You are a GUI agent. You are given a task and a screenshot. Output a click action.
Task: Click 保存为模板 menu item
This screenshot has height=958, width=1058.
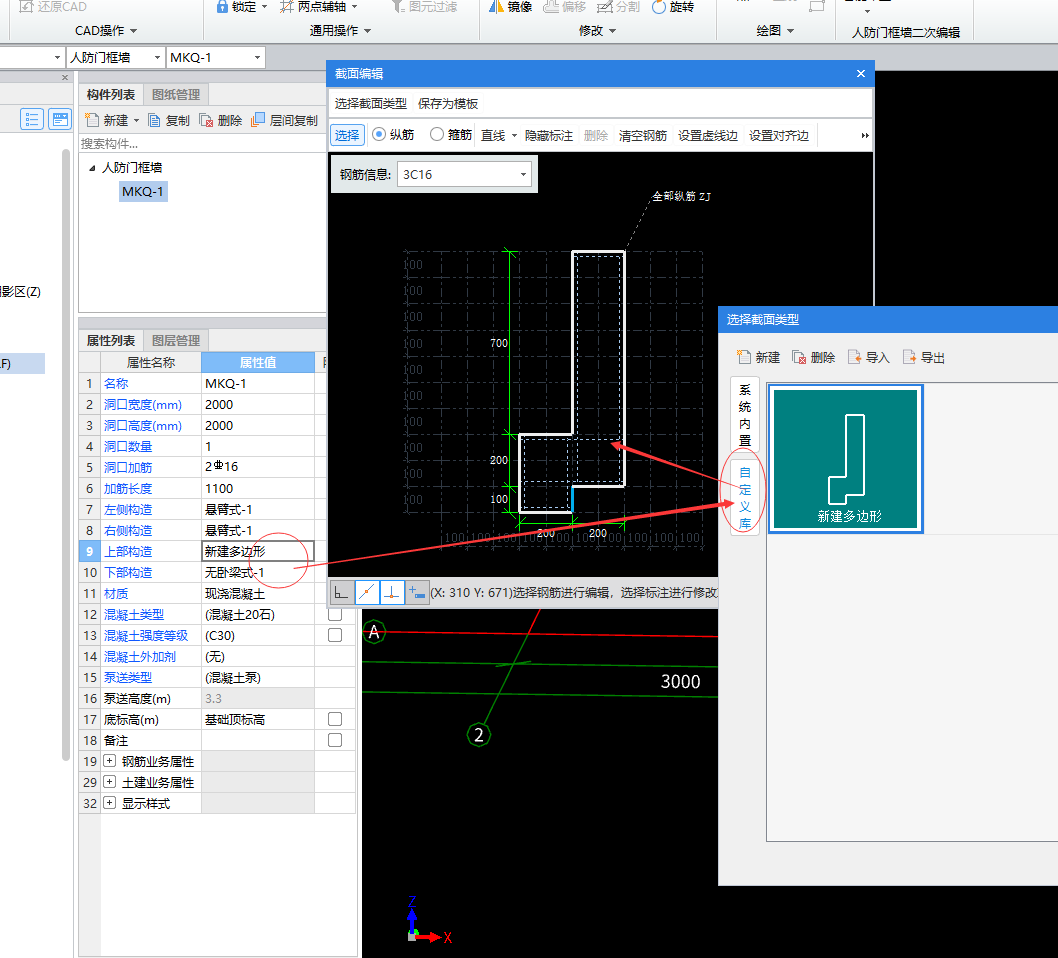(x=448, y=103)
